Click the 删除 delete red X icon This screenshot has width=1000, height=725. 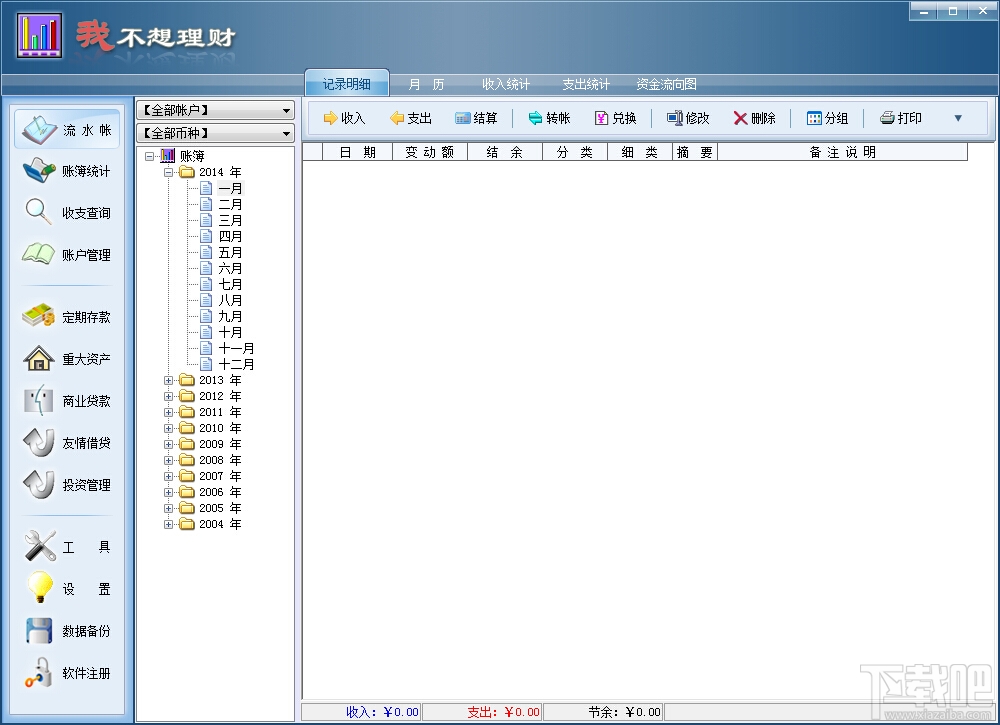740,118
